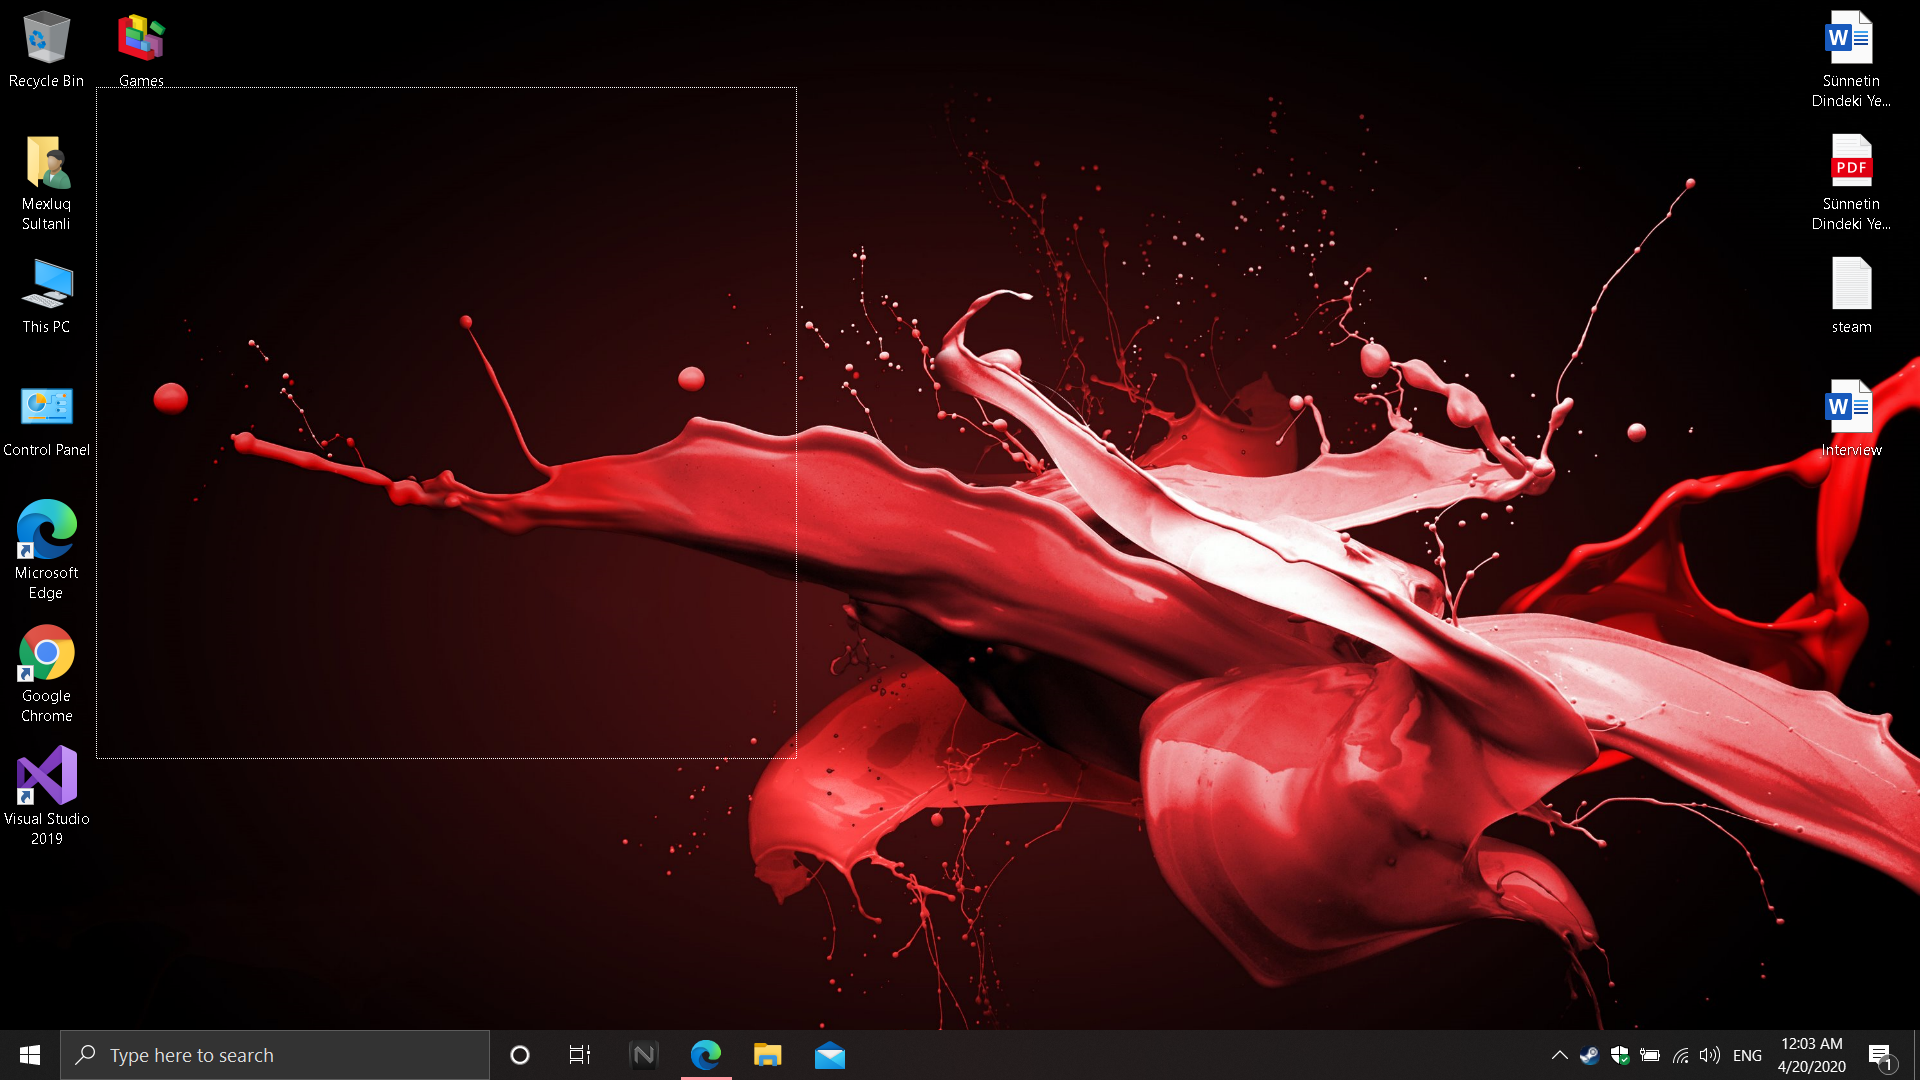Screen dimensions: 1920x1080
Task: Open the Windows Start menu
Action: pyautogui.click(x=30, y=1055)
